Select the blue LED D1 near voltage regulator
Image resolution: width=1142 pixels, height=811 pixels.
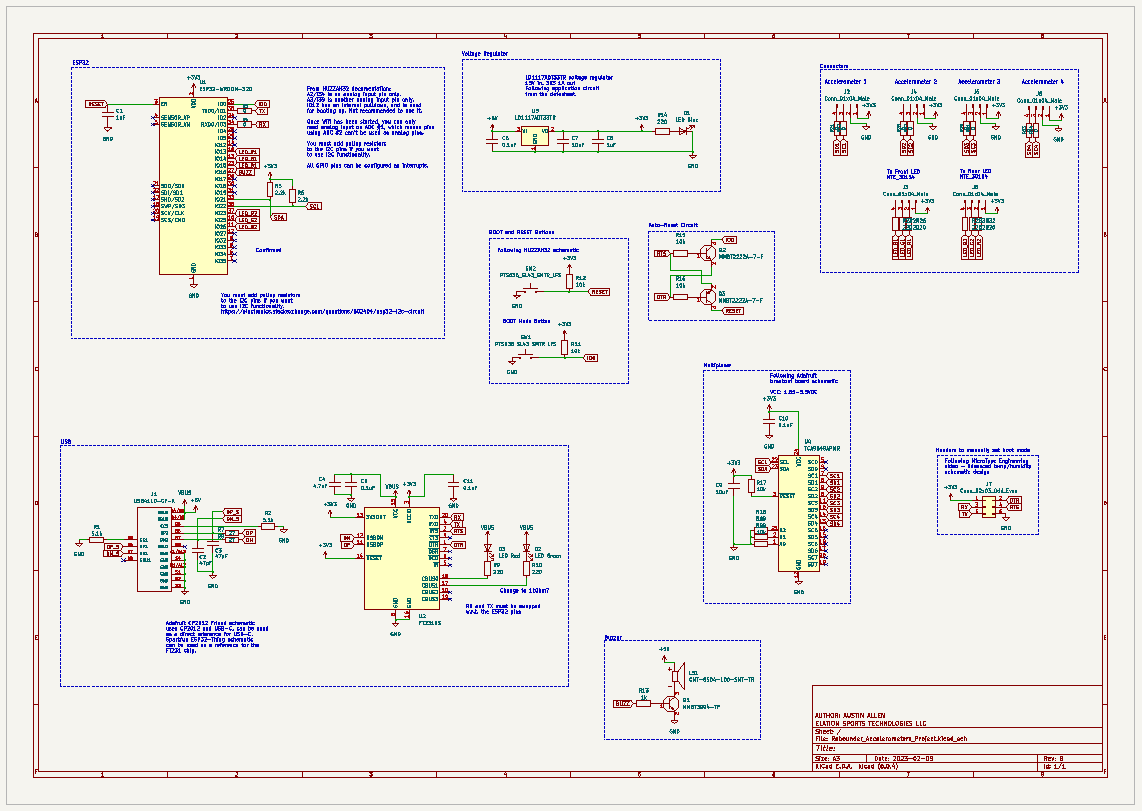tap(684, 131)
